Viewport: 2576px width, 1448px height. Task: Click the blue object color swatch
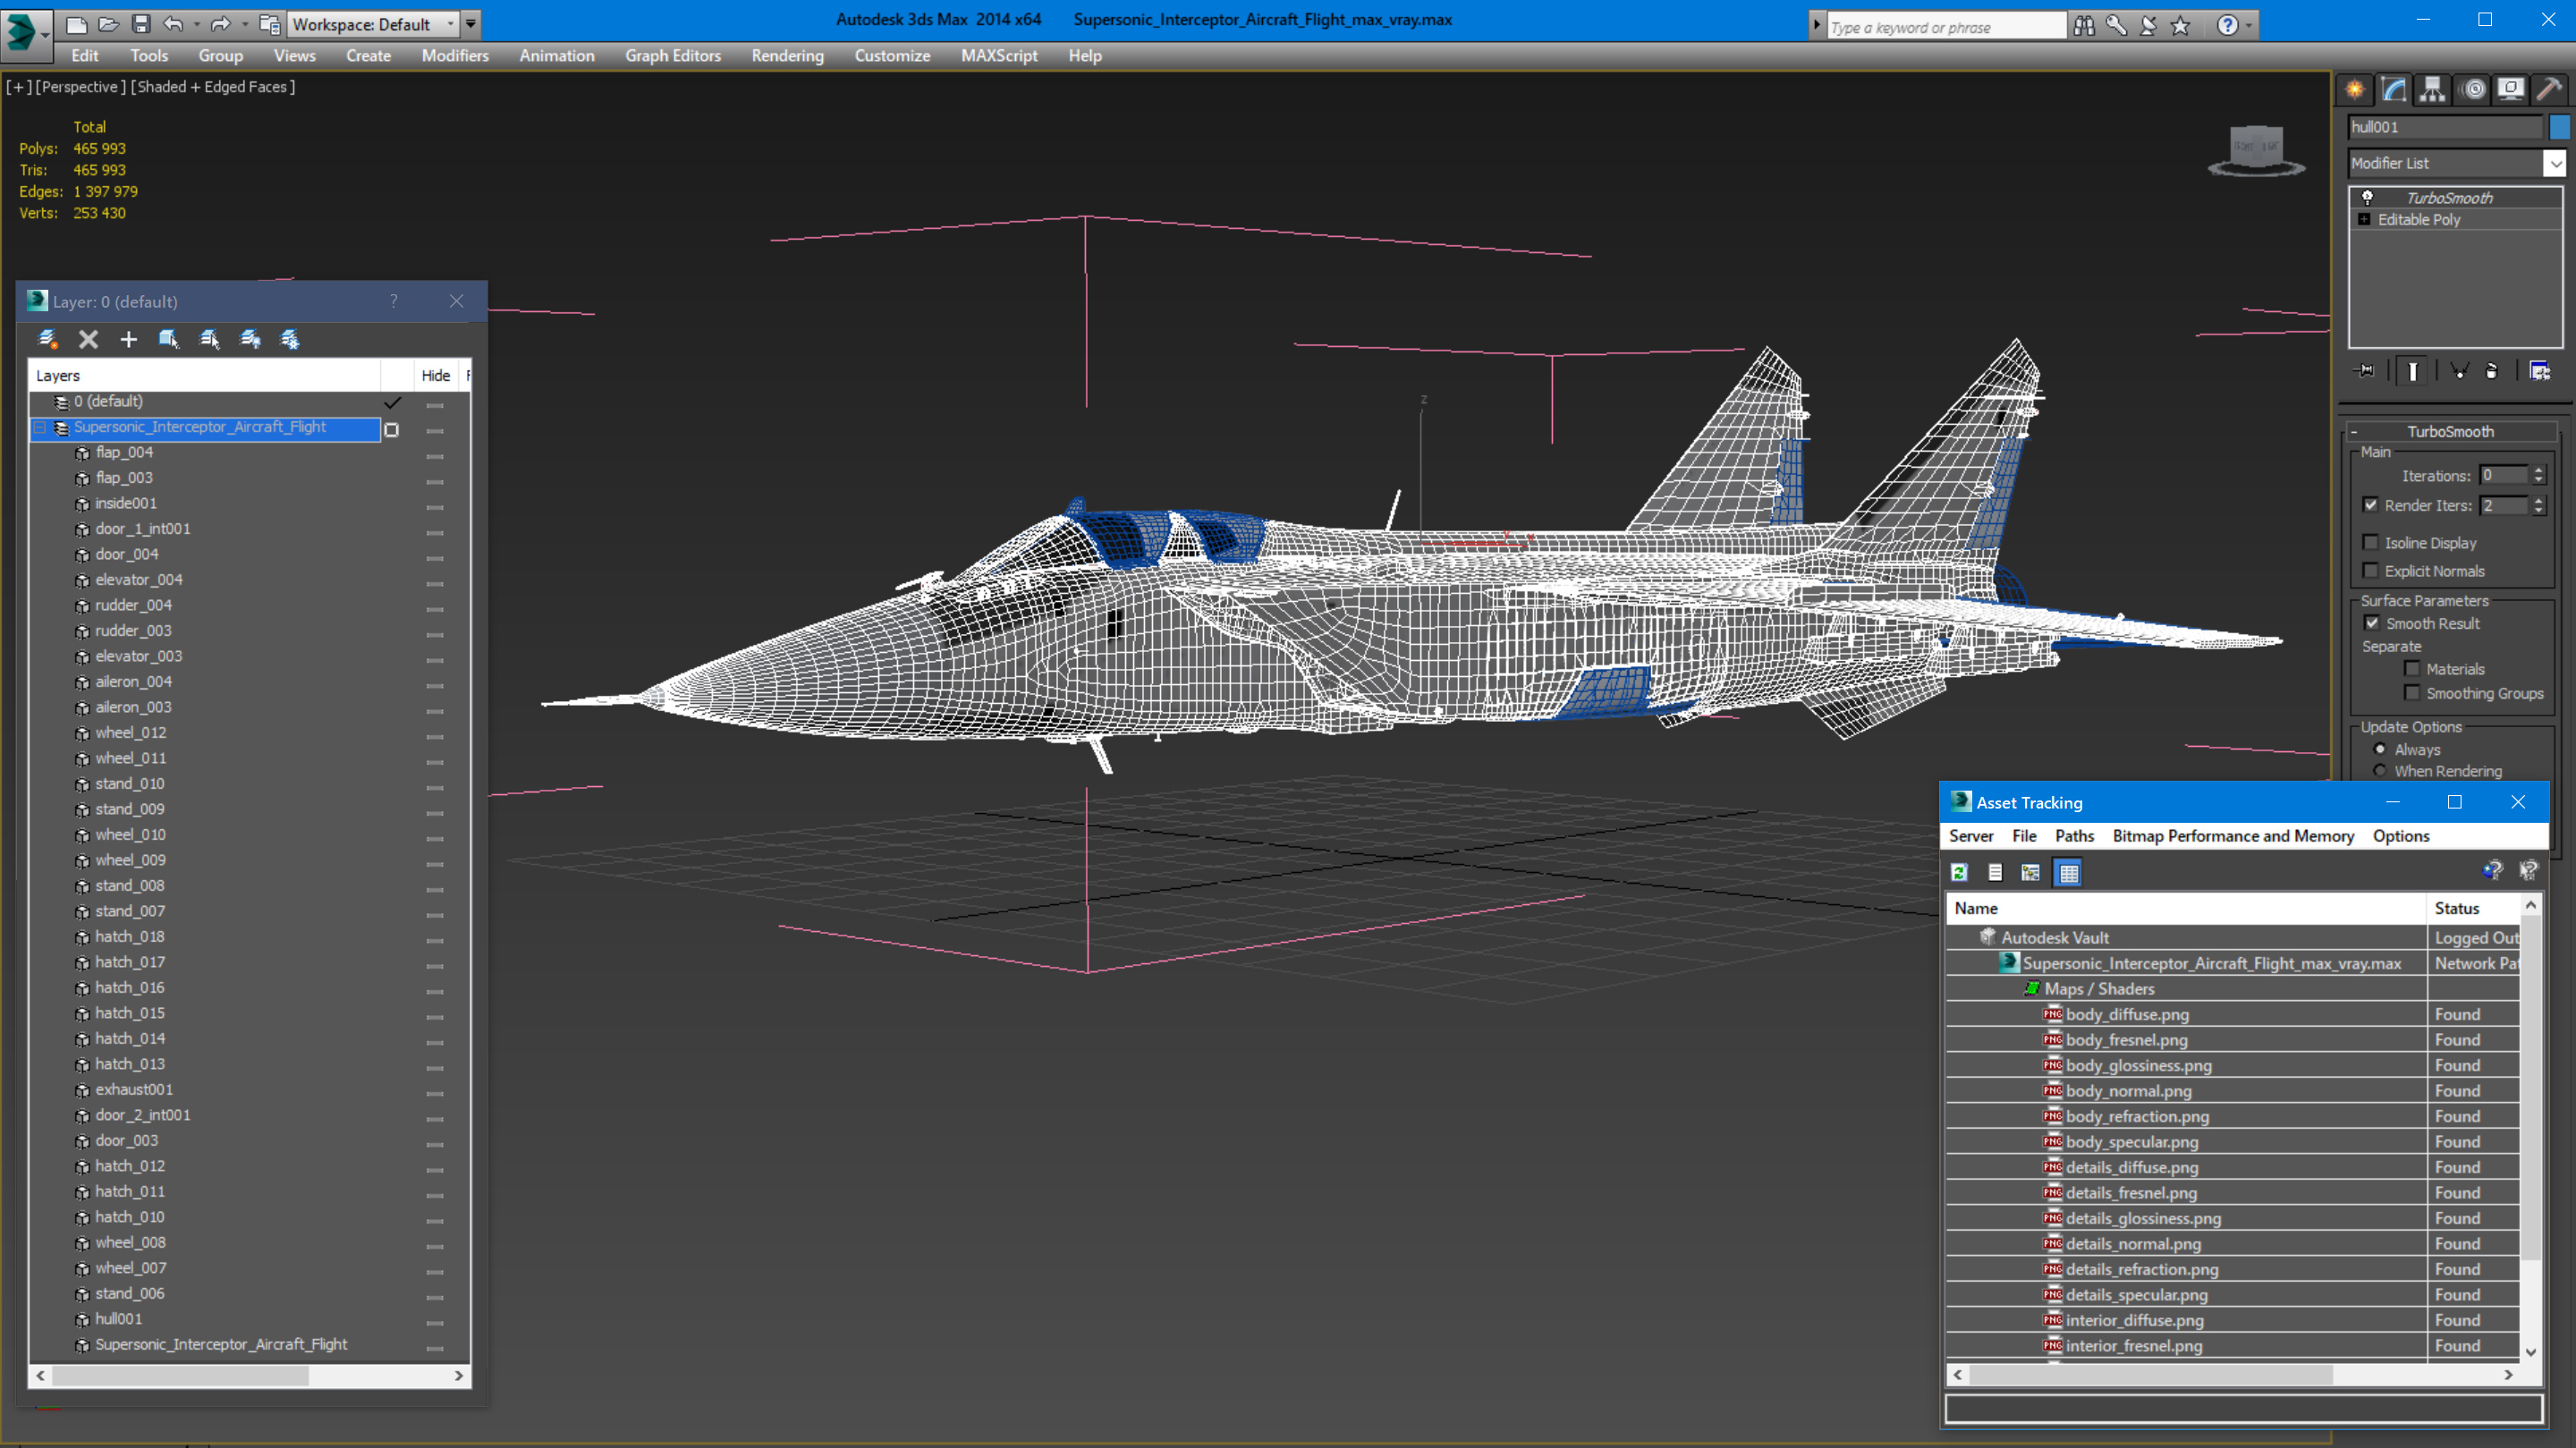pos(2560,127)
